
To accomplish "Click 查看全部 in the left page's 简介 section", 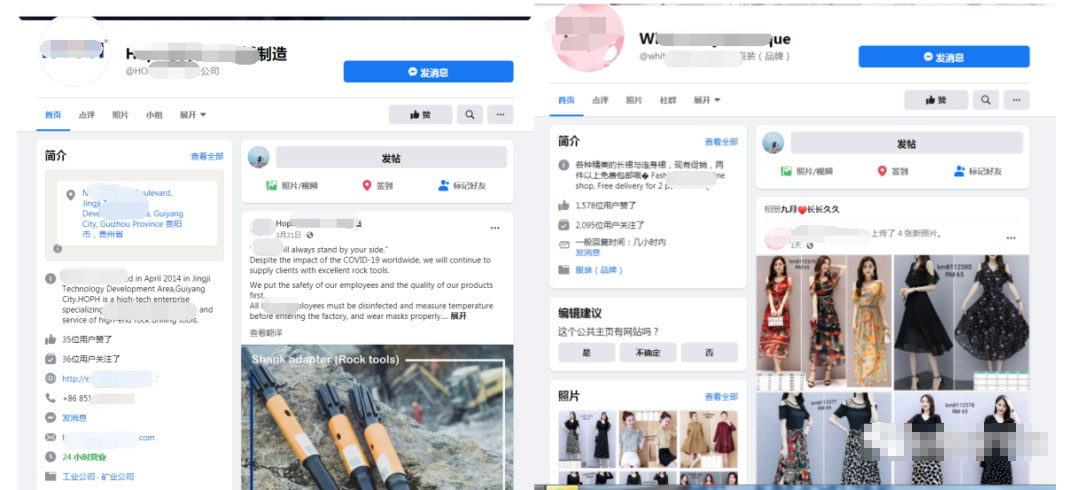I will [207, 156].
